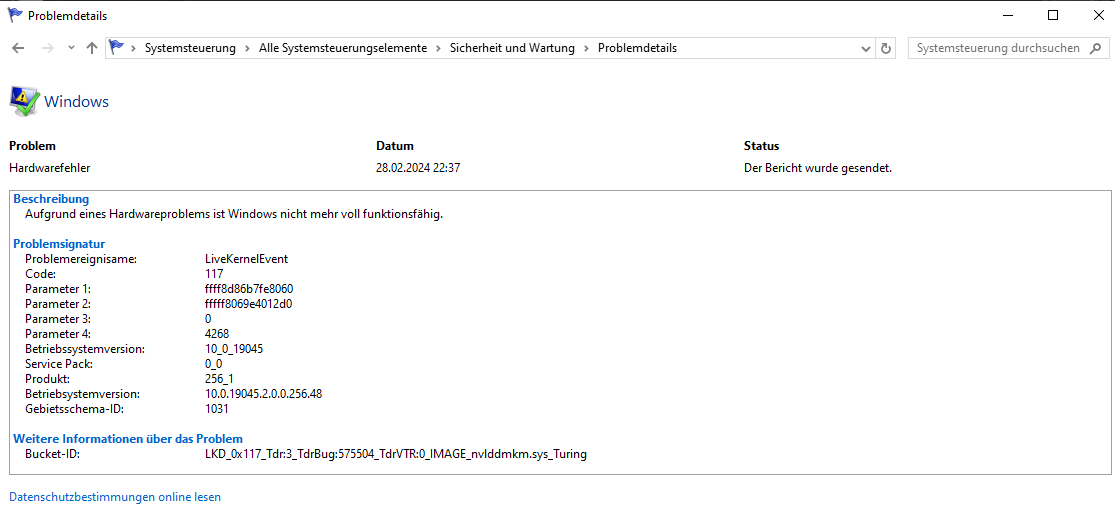Minimize the Problemdetails window
The image size is (1115, 514).
[x=1008, y=15]
